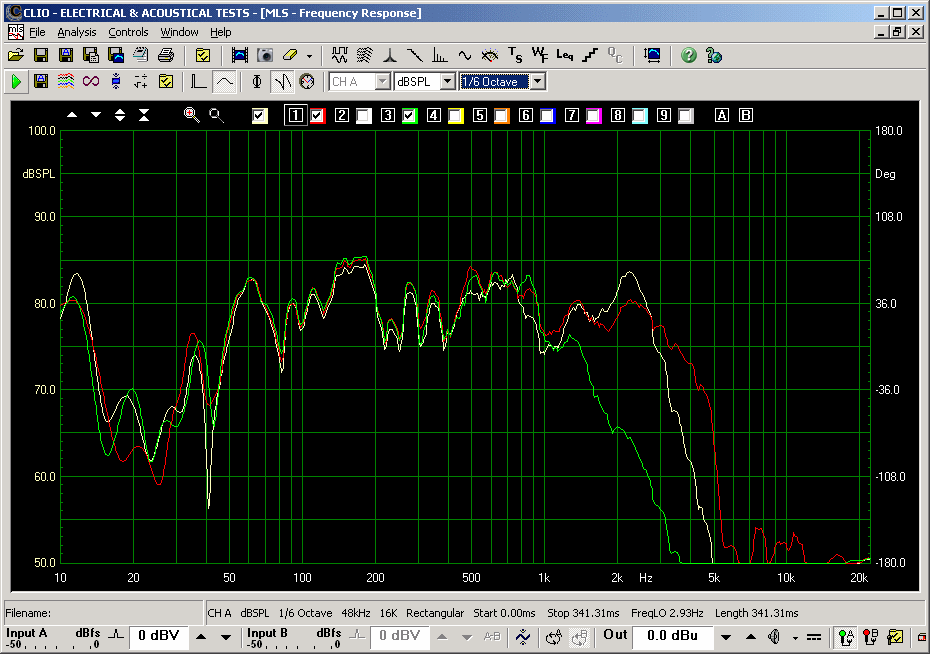Open the Controls menu
Image resolution: width=930 pixels, height=654 pixels.
(128, 32)
